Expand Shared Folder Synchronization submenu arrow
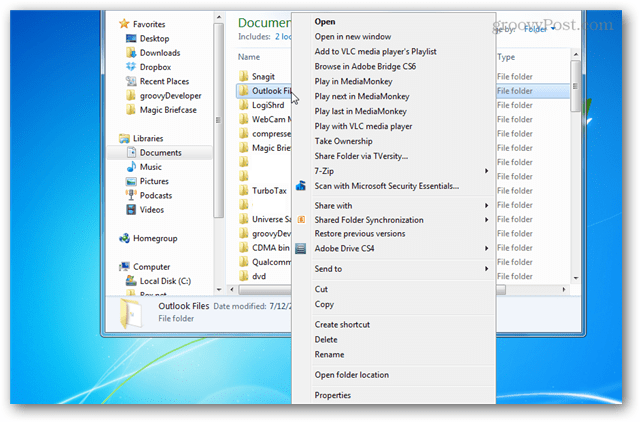This screenshot has height=422, width=640. tap(486, 220)
